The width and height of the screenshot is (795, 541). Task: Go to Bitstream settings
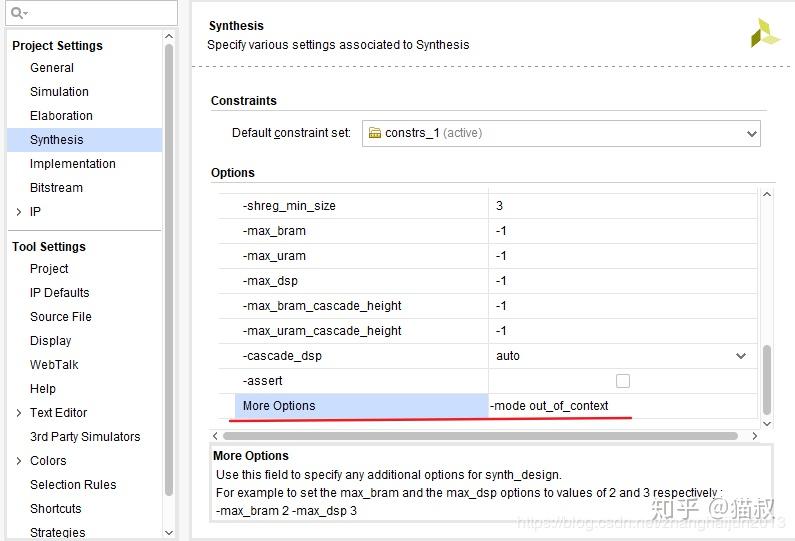pos(56,188)
